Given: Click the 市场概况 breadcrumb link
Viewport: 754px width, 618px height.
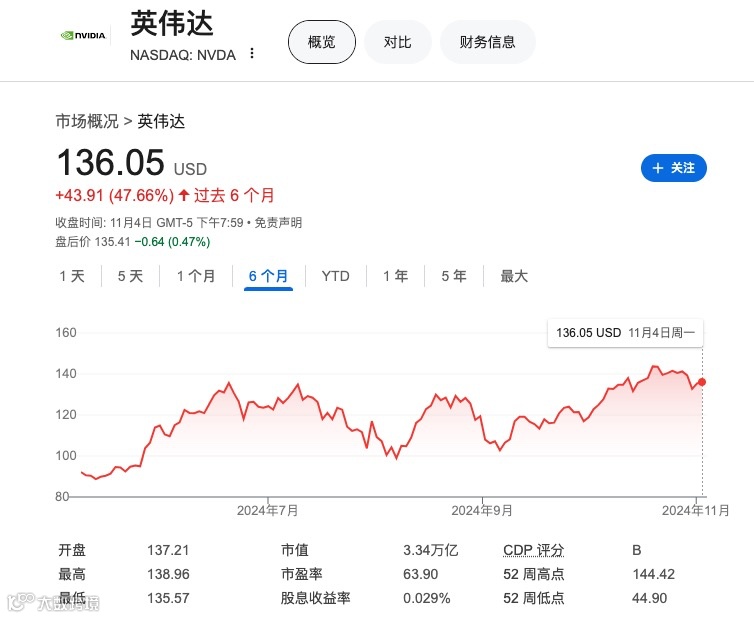Looking at the screenshot, I should (87, 121).
